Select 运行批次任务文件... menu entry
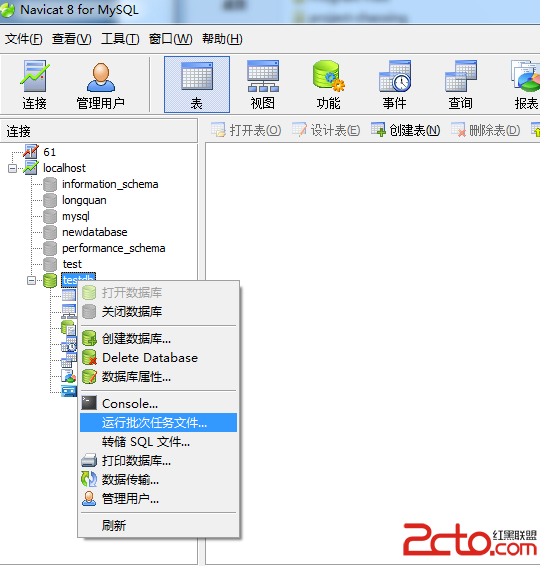Screen dimensions: 540x566 (158, 423)
